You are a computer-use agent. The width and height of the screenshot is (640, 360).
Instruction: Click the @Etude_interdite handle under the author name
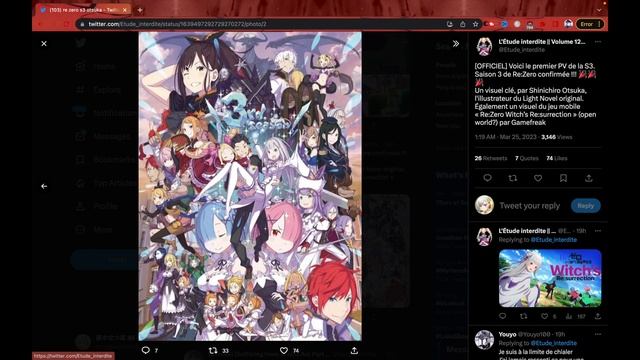click(x=522, y=50)
